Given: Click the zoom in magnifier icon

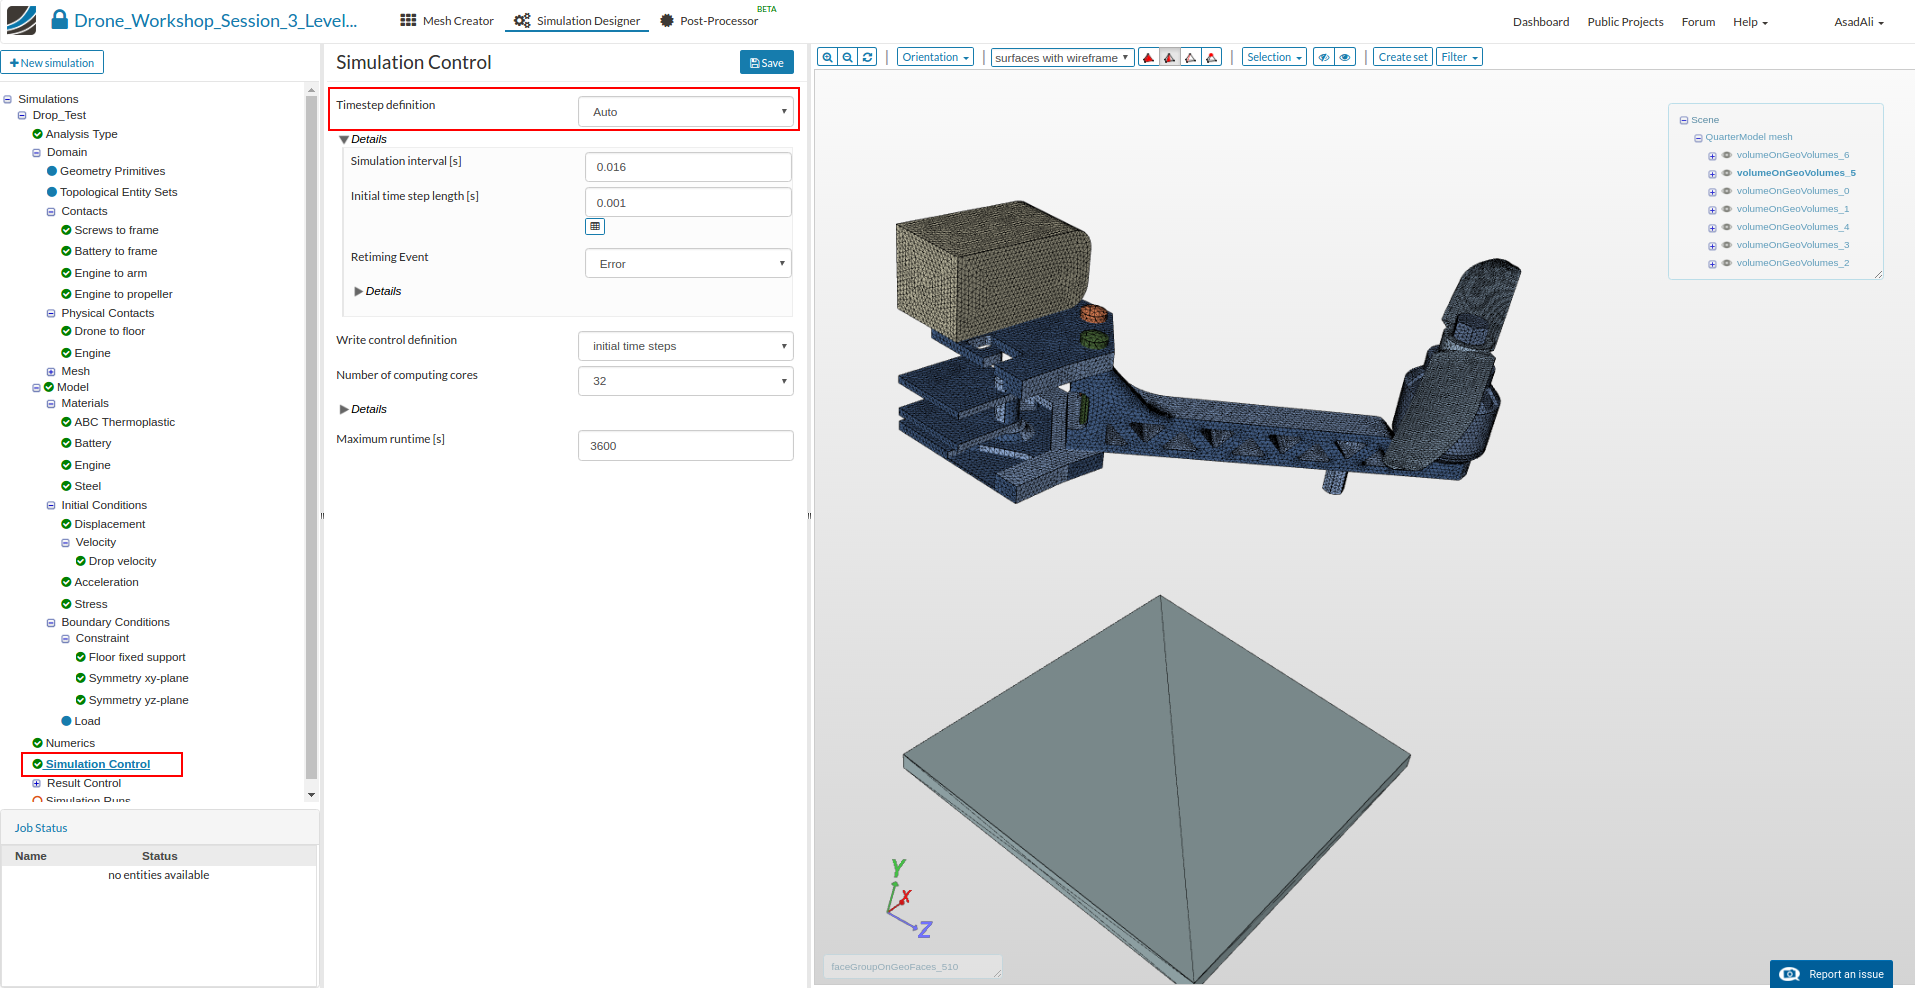Looking at the screenshot, I should point(827,58).
